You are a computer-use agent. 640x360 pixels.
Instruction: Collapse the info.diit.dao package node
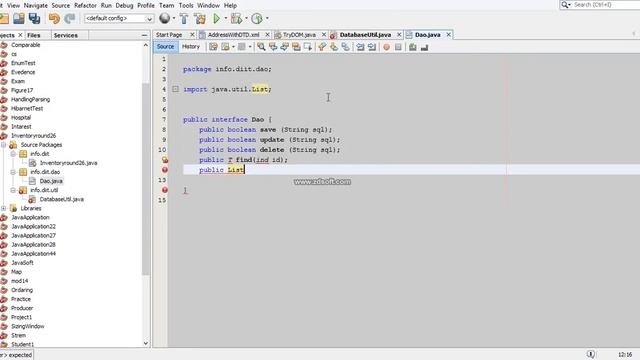(x=13, y=172)
